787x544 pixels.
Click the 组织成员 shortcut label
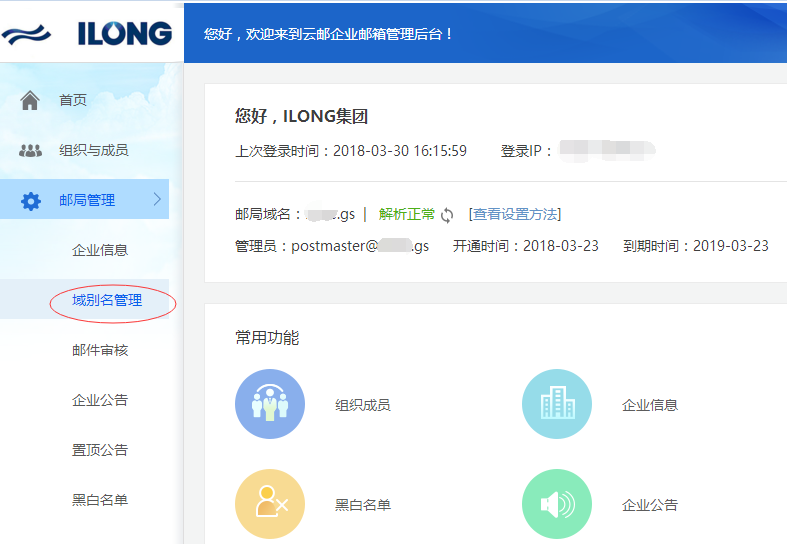[362, 405]
